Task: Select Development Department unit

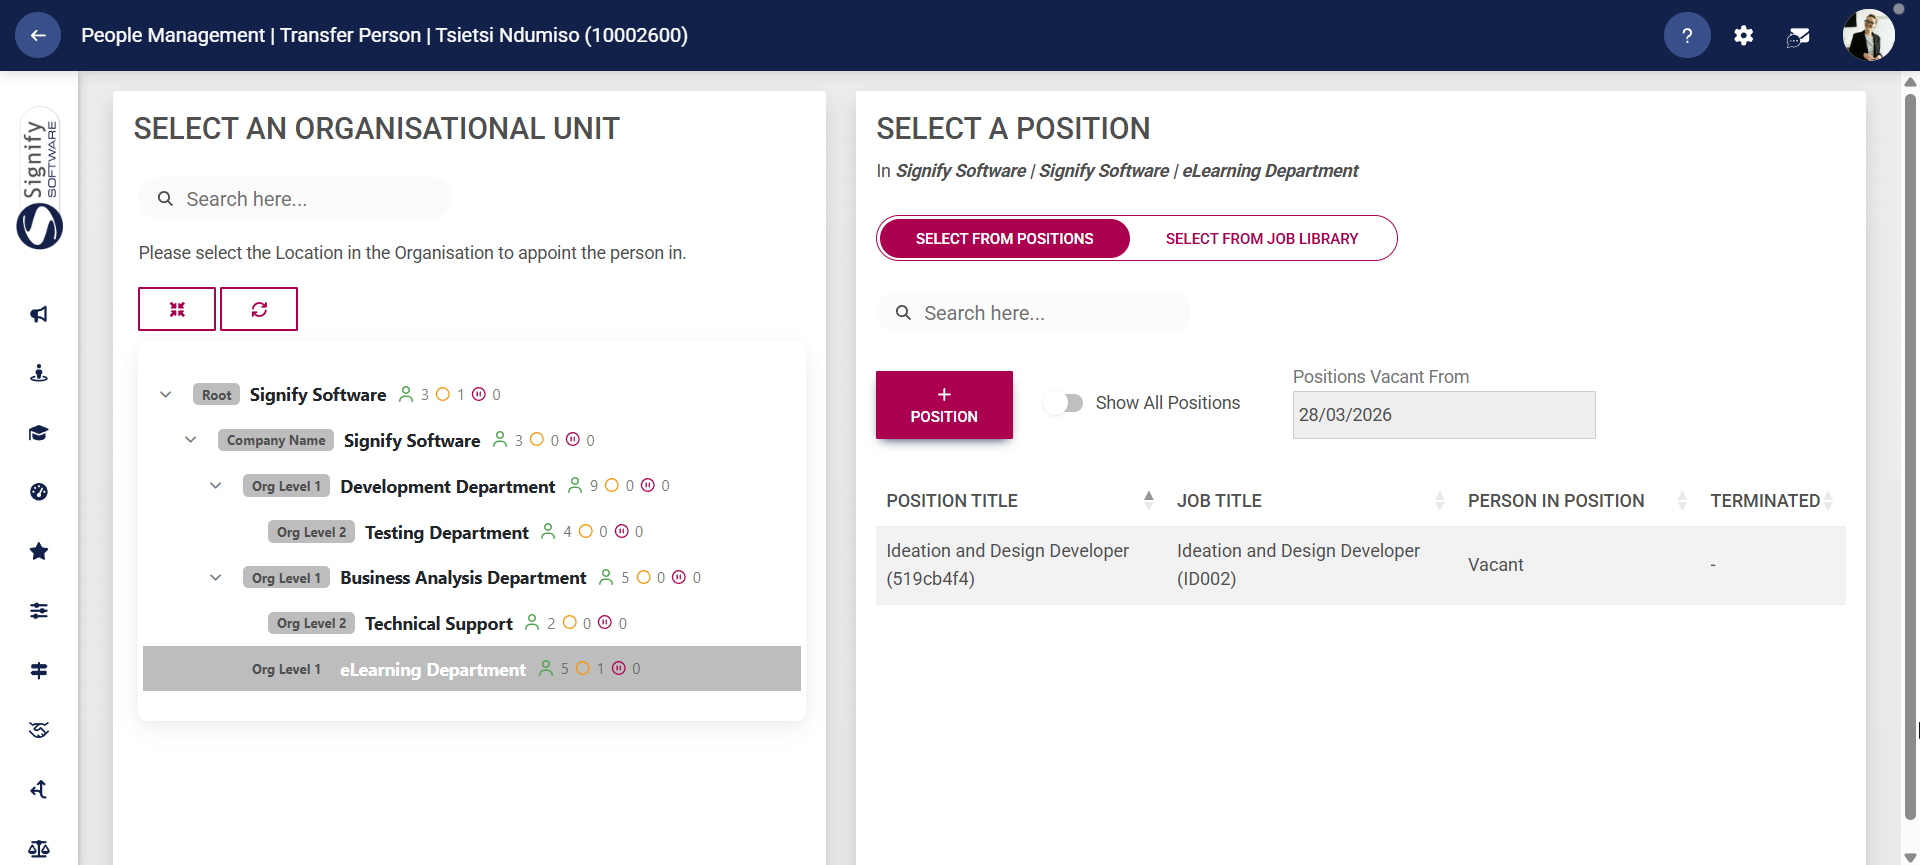Action: click(x=447, y=486)
